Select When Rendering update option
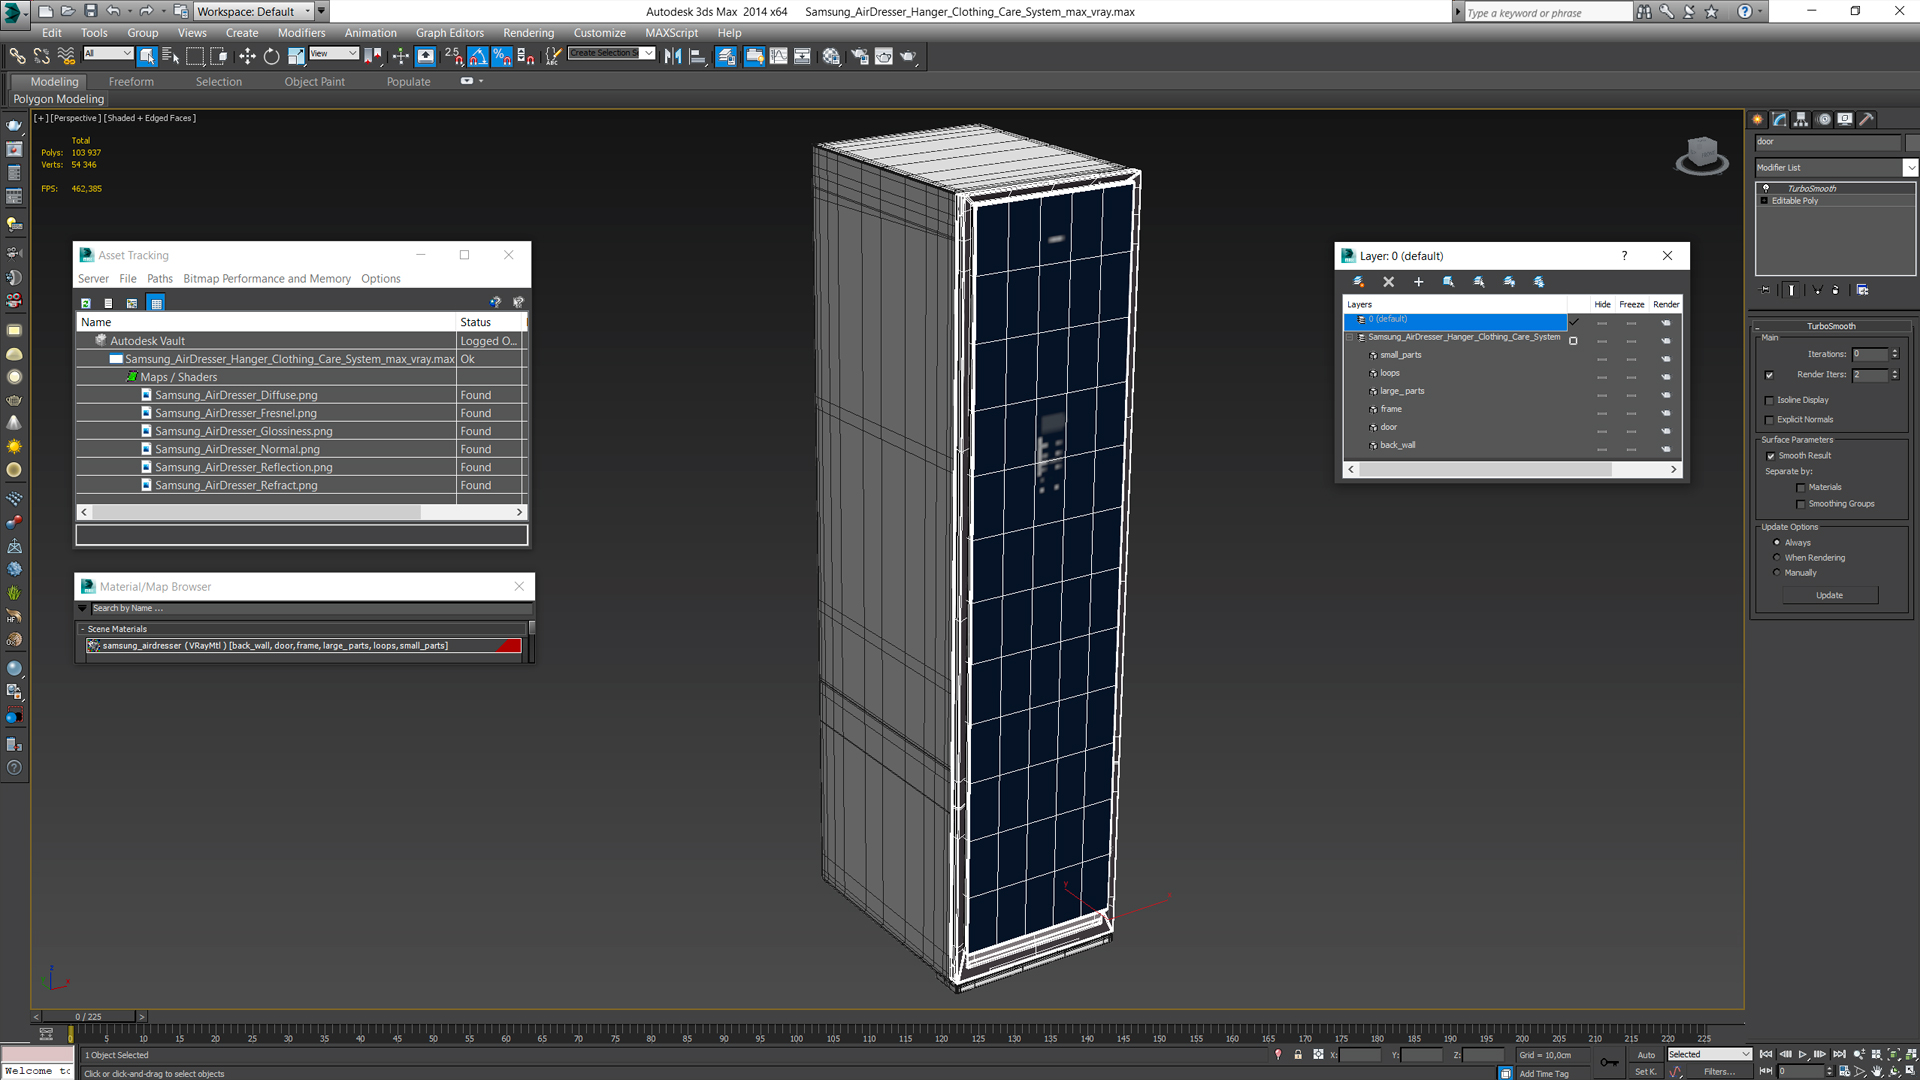The height and width of the screenshot is (1080, 1920). [1777, 558]
